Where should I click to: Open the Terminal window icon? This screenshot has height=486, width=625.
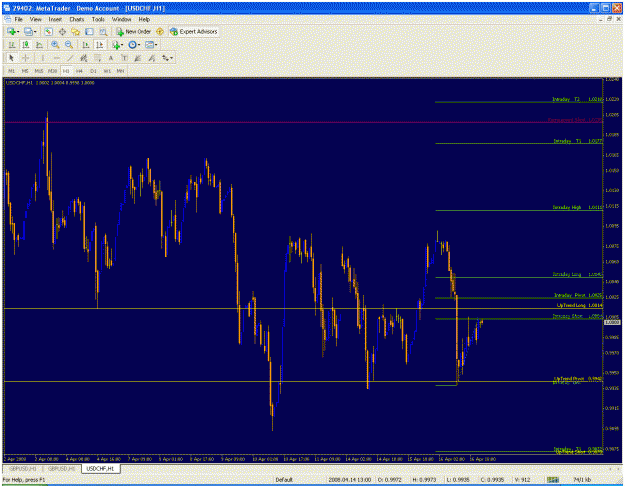tap(89, 31)
